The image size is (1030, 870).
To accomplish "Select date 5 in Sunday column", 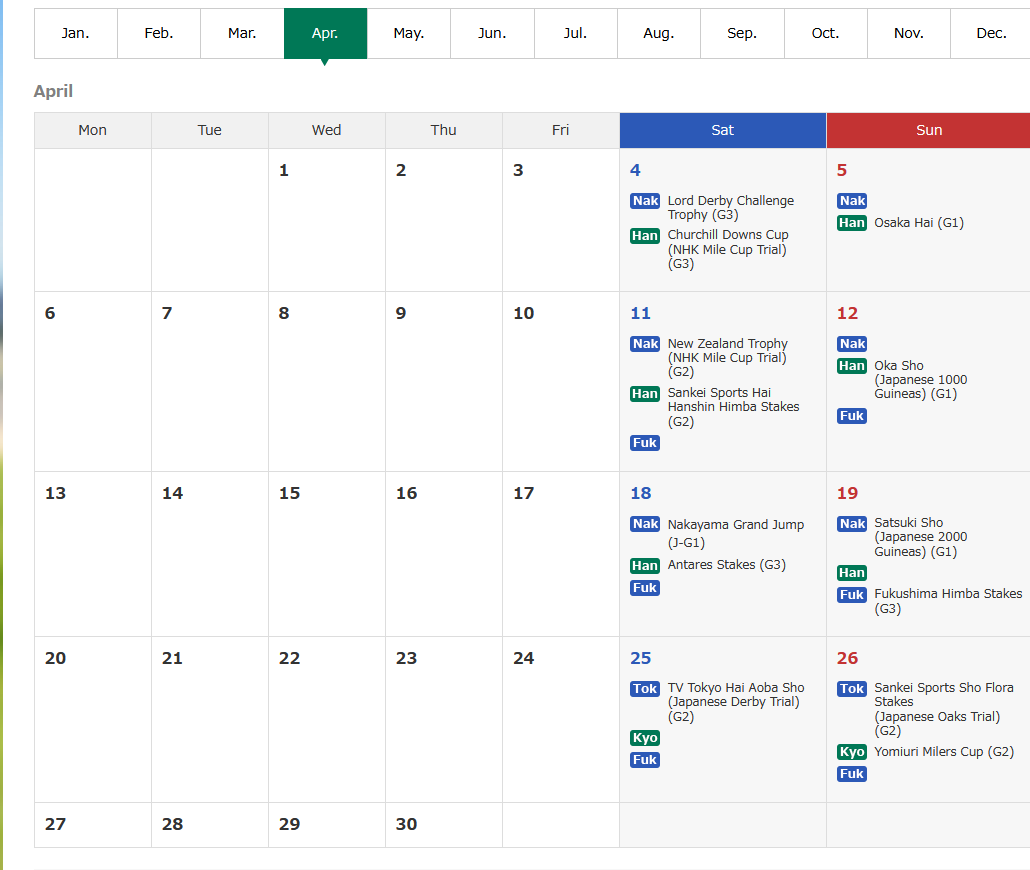I will [x=841, y=170].
